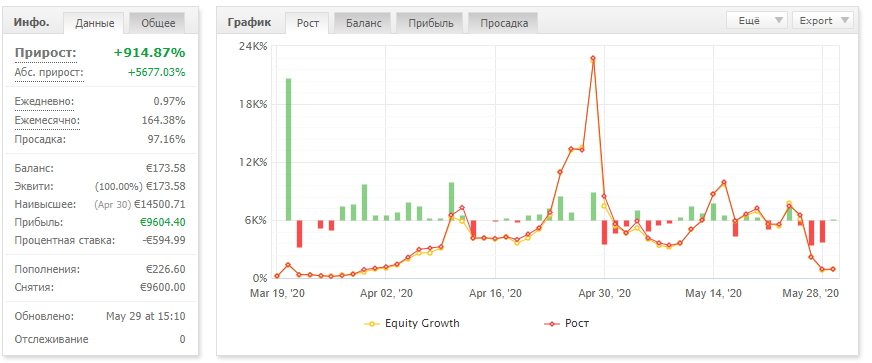Viewport: 872px width, 363px height.
Task: Click the Export dropdown arrow
Action: click(845, 21)
